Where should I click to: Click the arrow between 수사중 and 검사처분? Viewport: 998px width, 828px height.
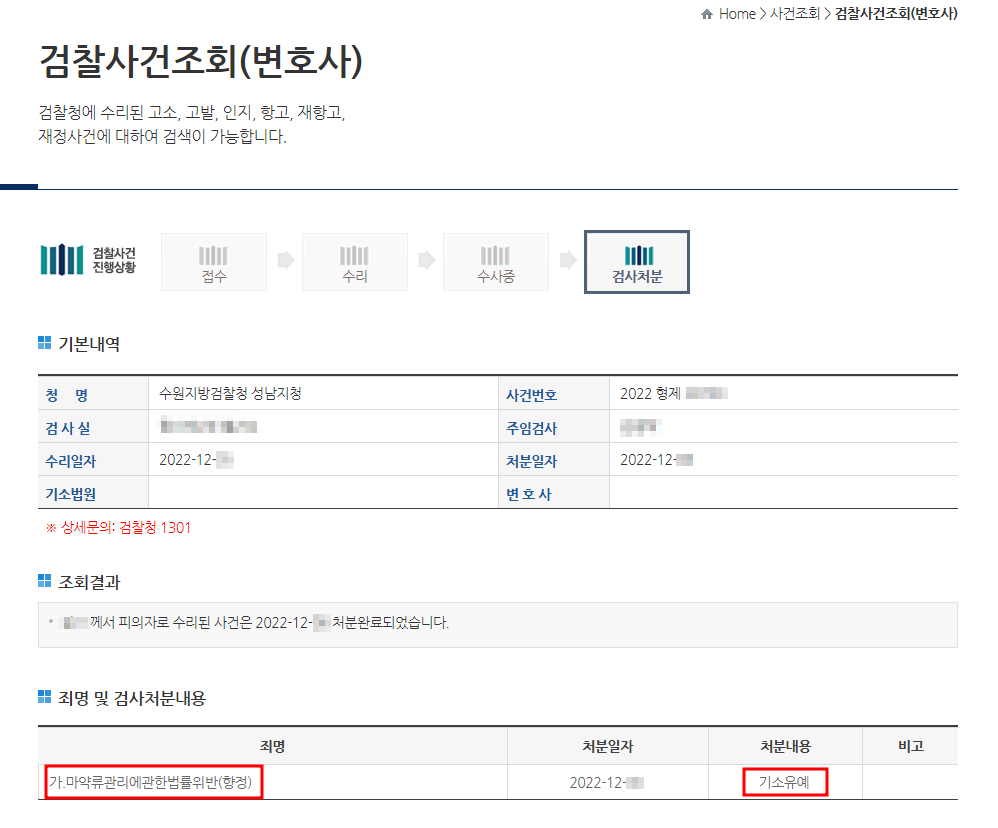567,261
